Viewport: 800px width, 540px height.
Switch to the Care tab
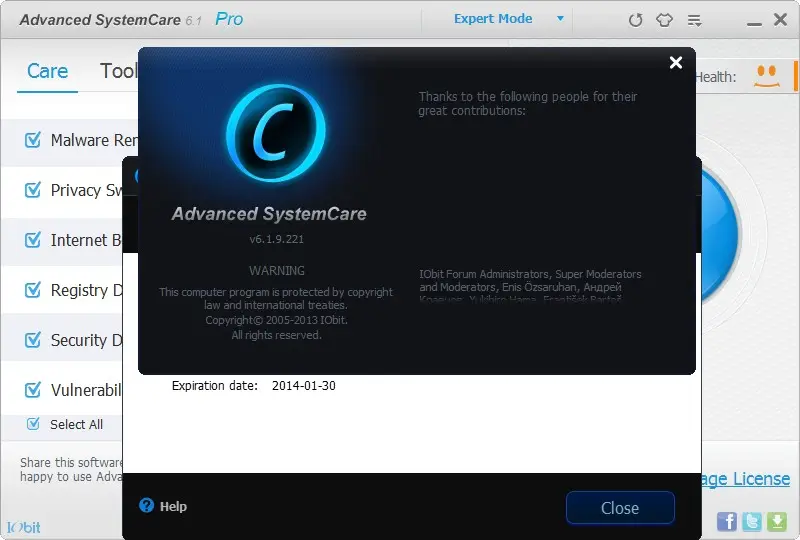click(47, 71)
